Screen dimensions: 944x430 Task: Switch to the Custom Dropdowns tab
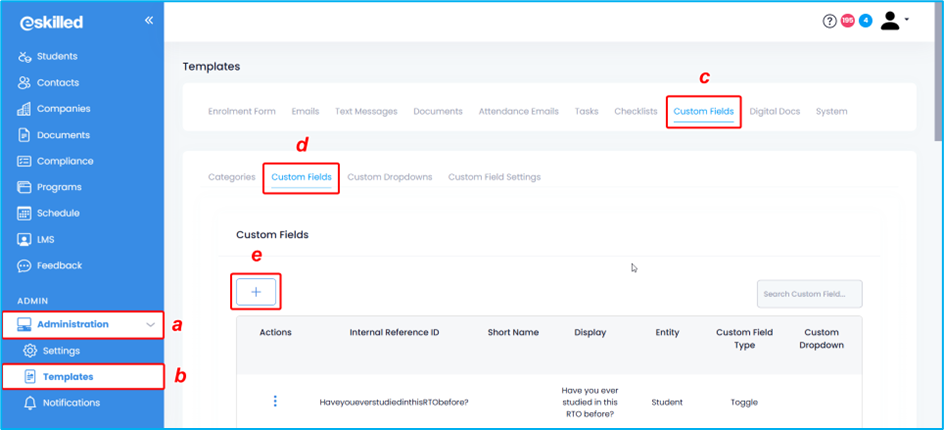[389, 177]
